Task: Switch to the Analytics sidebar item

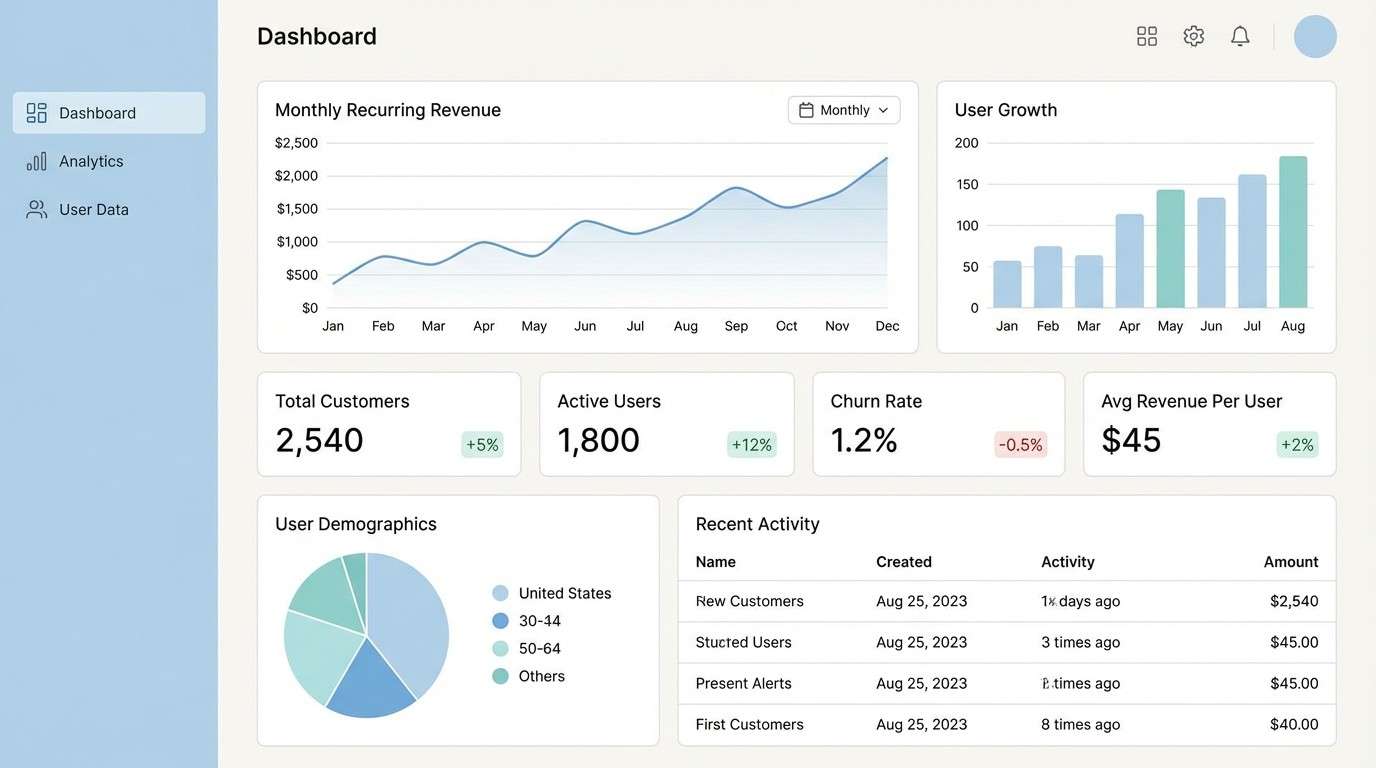Action: (91, 160)
